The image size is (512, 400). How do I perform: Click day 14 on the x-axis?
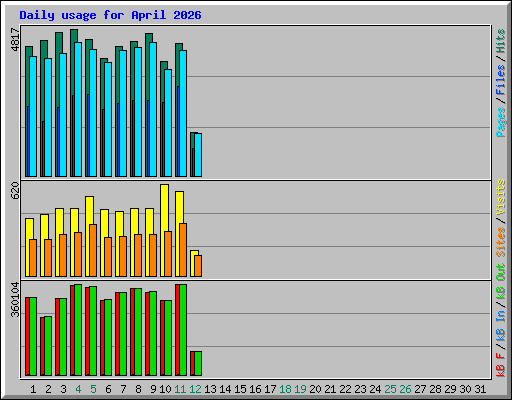point(225,389)
